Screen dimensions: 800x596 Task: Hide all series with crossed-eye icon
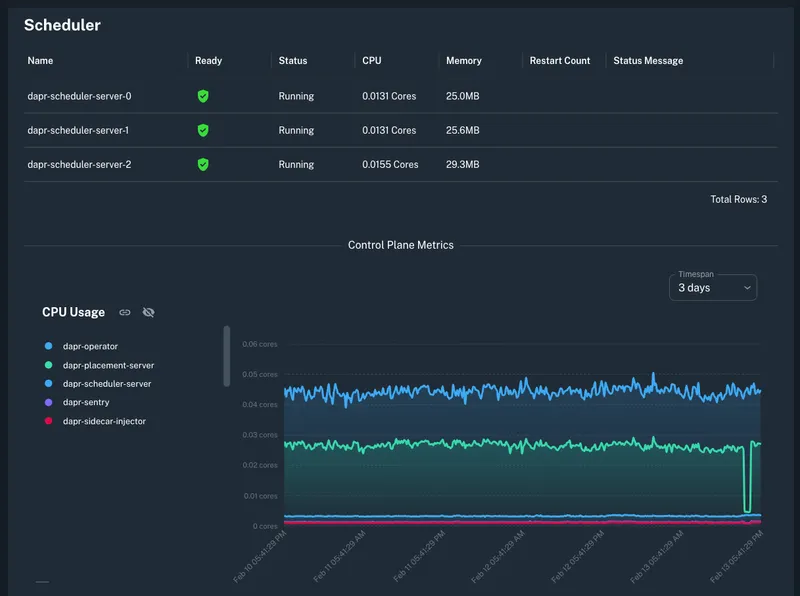point(149,312)
